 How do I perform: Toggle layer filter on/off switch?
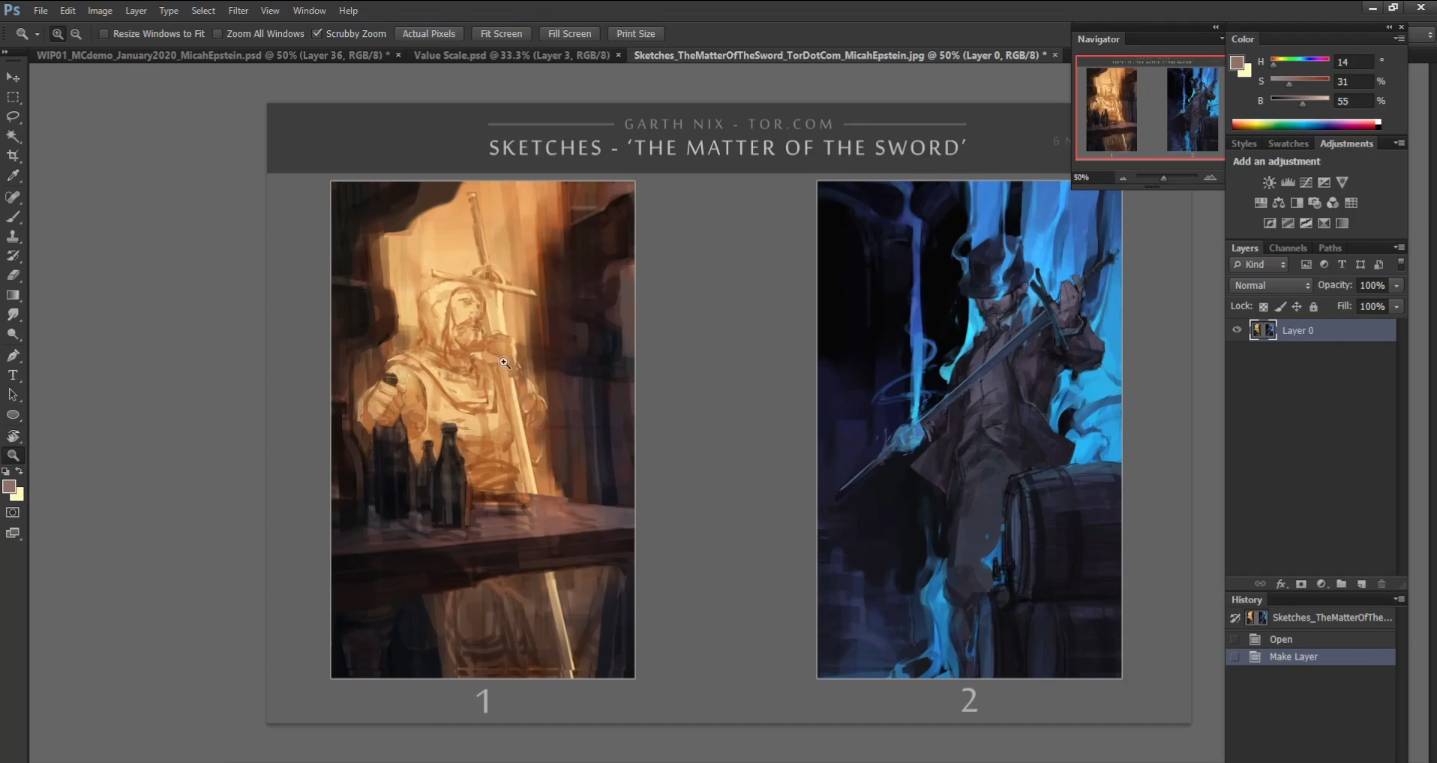point(1401,263)
